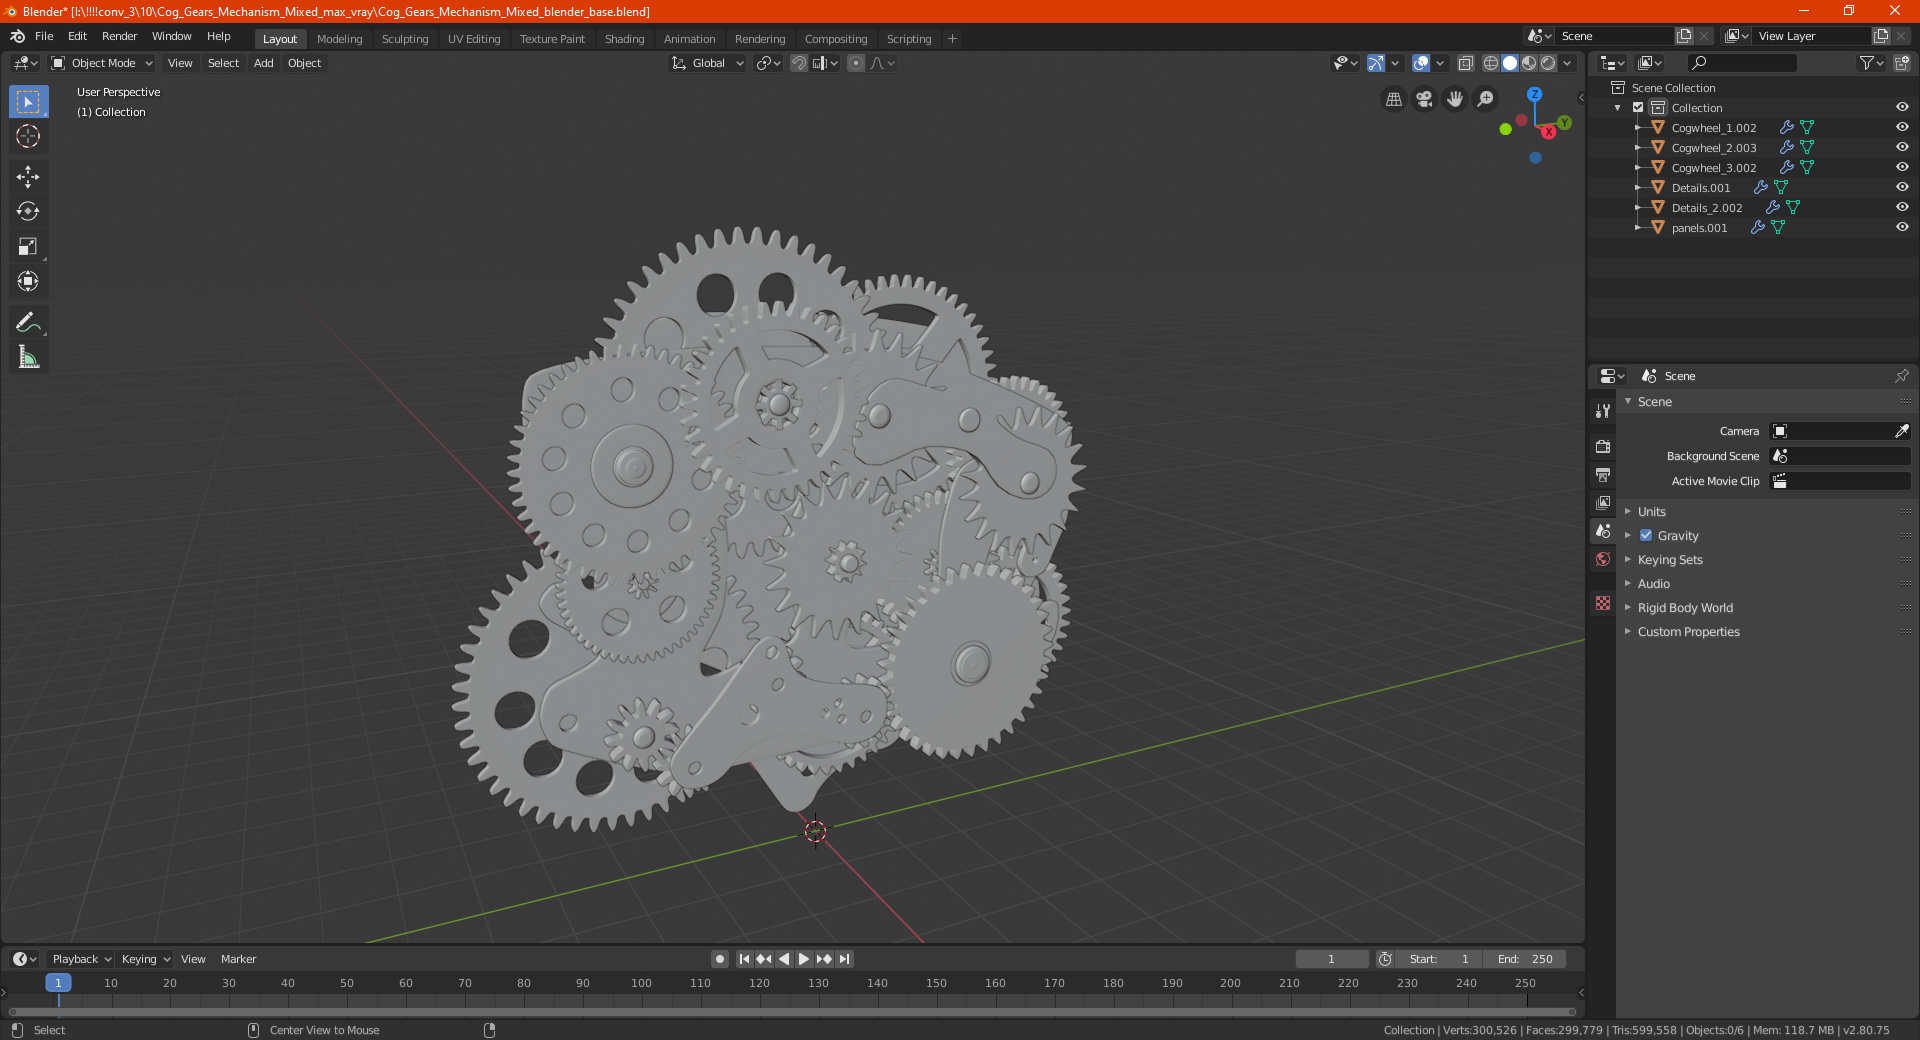Switch to the Sculpting workspace tab
The width and height of the screenshot is (1920, 1040).
point(405,39)
